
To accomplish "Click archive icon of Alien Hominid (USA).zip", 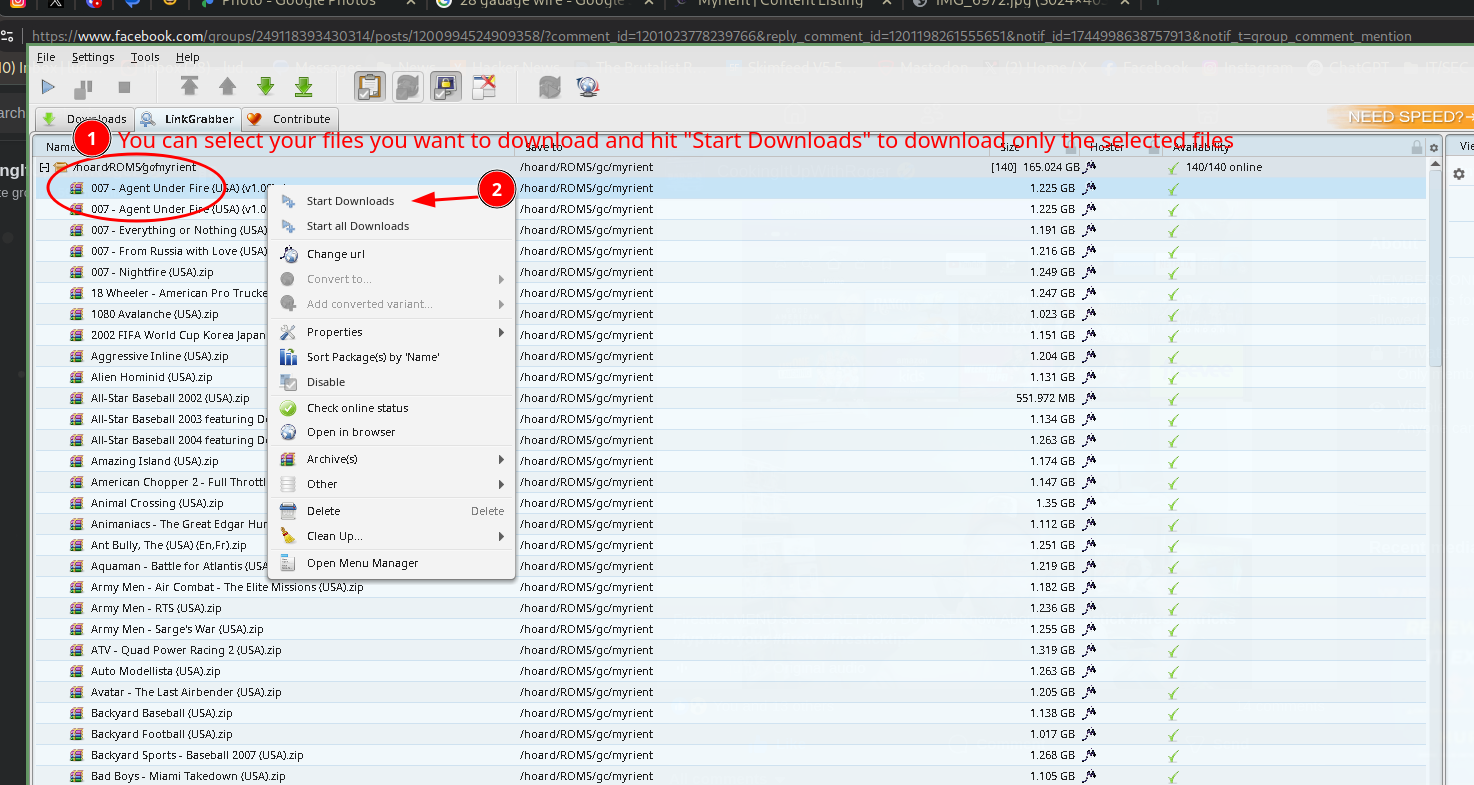I will 77,377.
